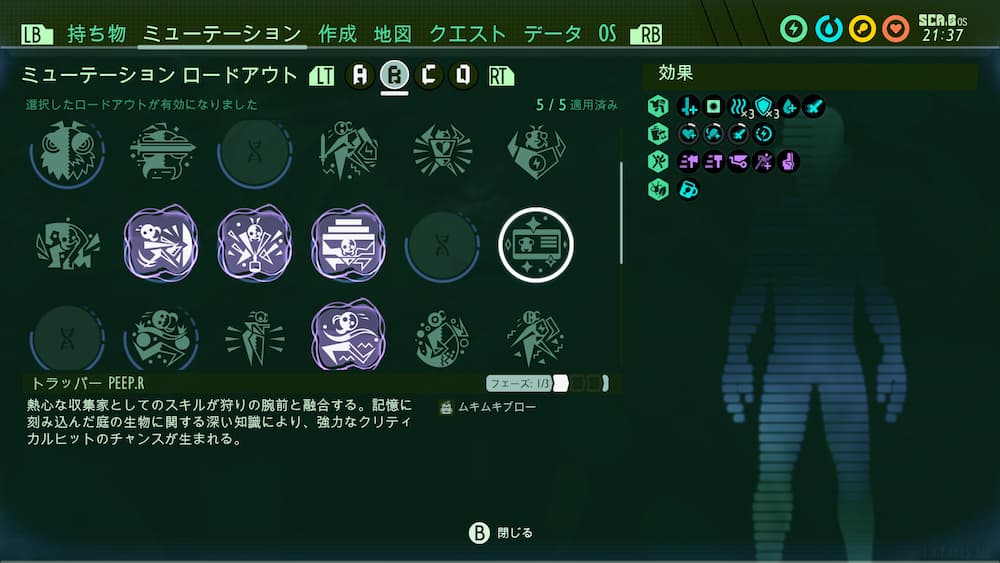Toggle the first purple activated mutation
The image size is (1000, 563).
161,244
